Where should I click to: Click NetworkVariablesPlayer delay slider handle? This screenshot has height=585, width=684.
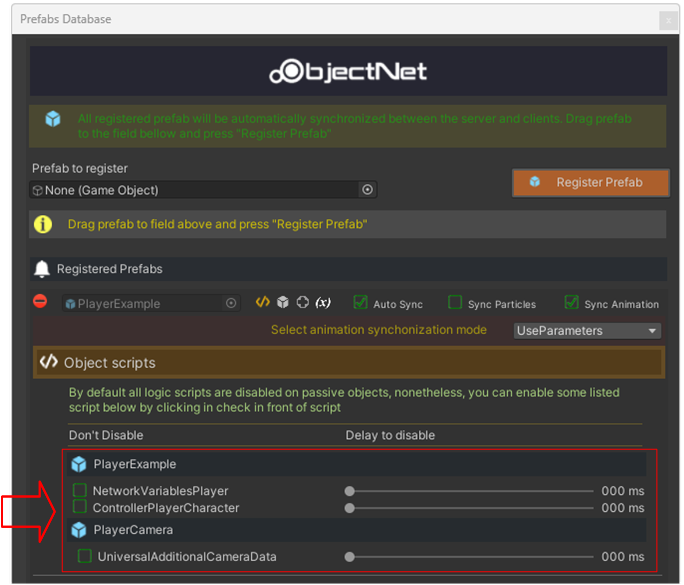(350, 491)
